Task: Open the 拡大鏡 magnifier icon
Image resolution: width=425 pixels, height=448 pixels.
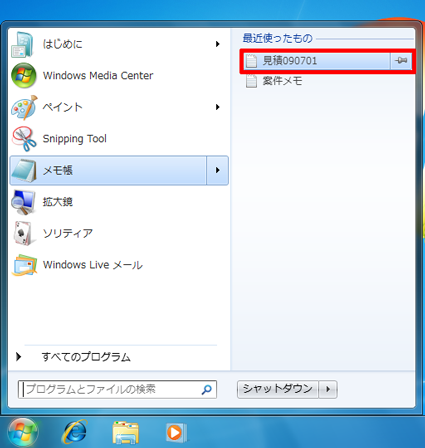Action: (x=23, y=202)
